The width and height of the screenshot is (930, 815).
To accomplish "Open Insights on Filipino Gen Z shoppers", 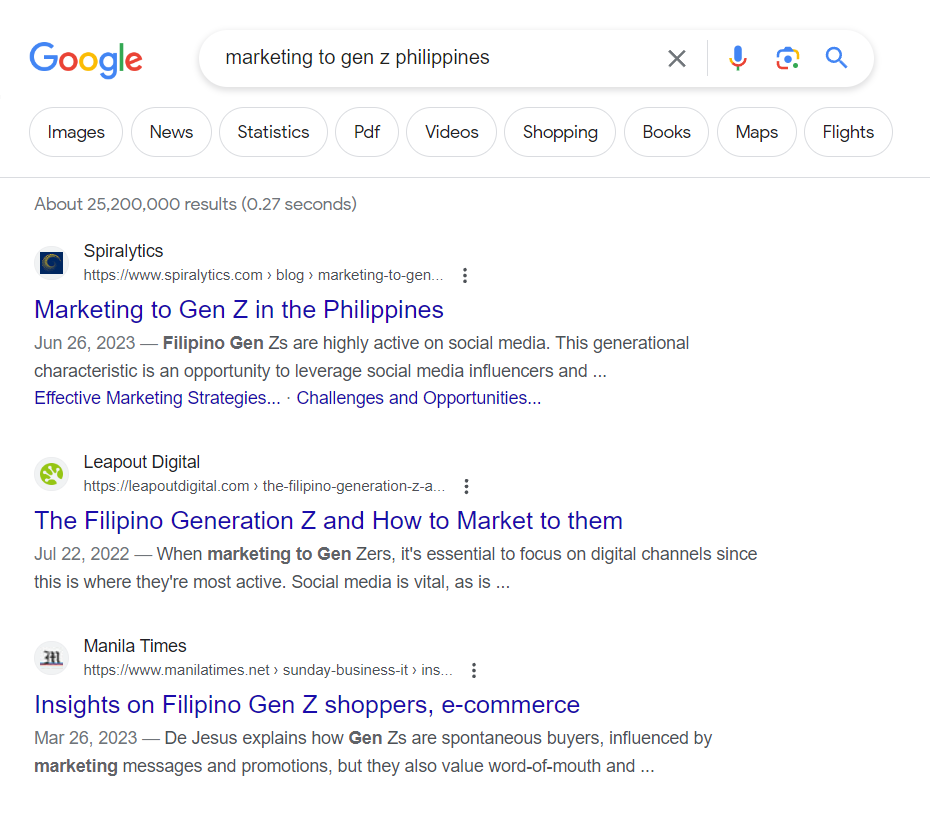I will [307, 705].
